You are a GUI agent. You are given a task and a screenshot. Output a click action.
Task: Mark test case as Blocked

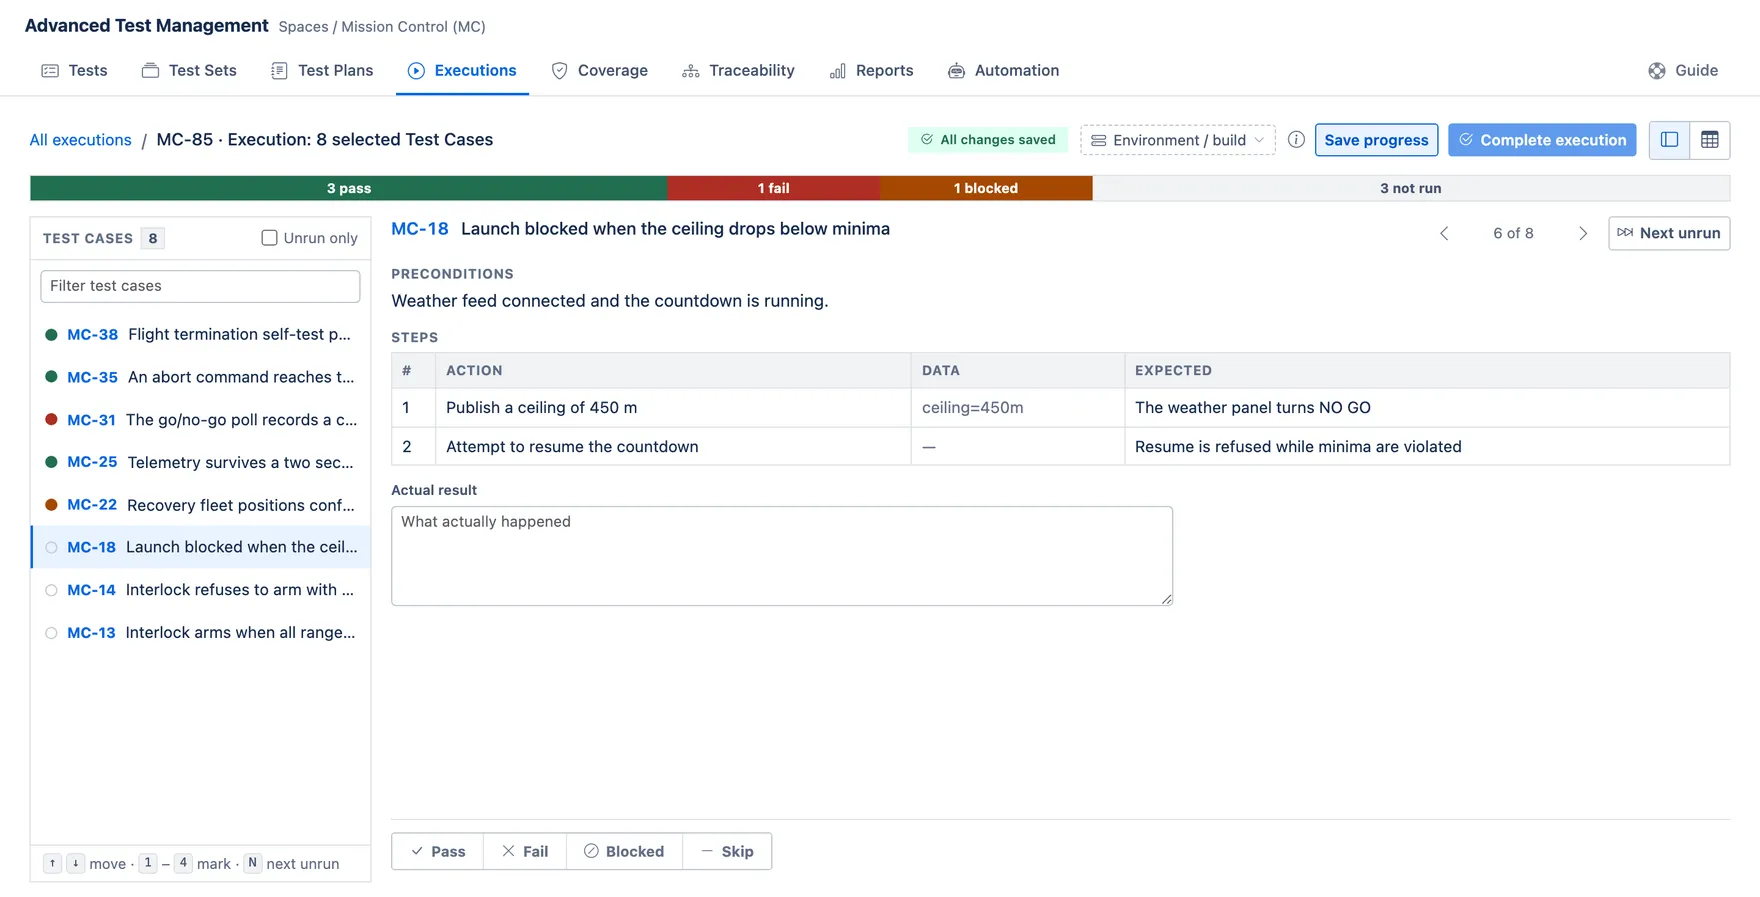coord(625,852)
